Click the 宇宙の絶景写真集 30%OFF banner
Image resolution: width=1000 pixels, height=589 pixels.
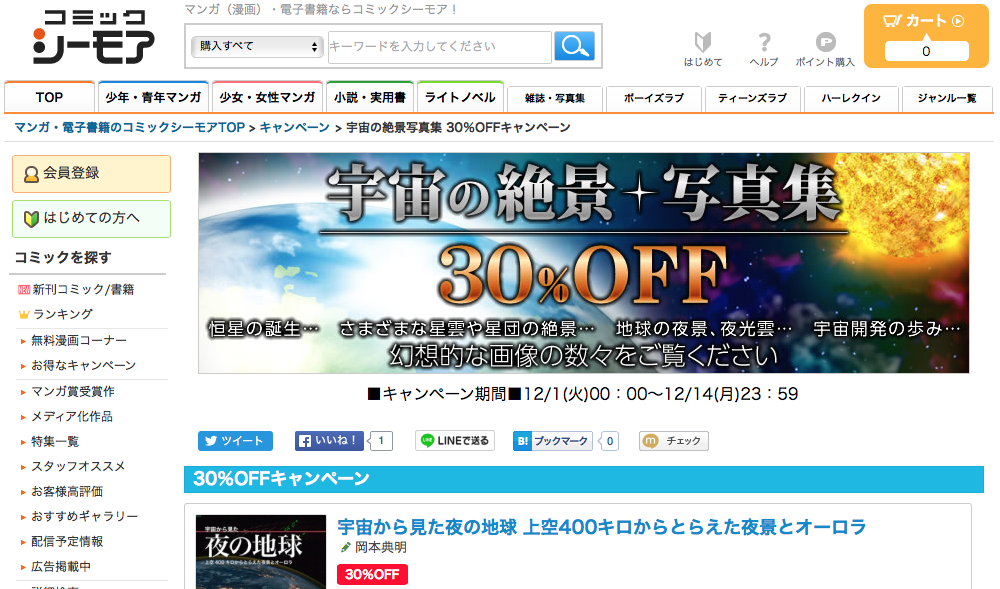tap(584, 263)
